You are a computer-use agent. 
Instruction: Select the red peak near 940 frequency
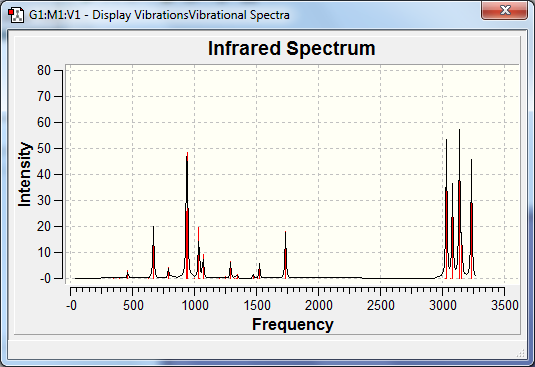[x=187, y=216]
